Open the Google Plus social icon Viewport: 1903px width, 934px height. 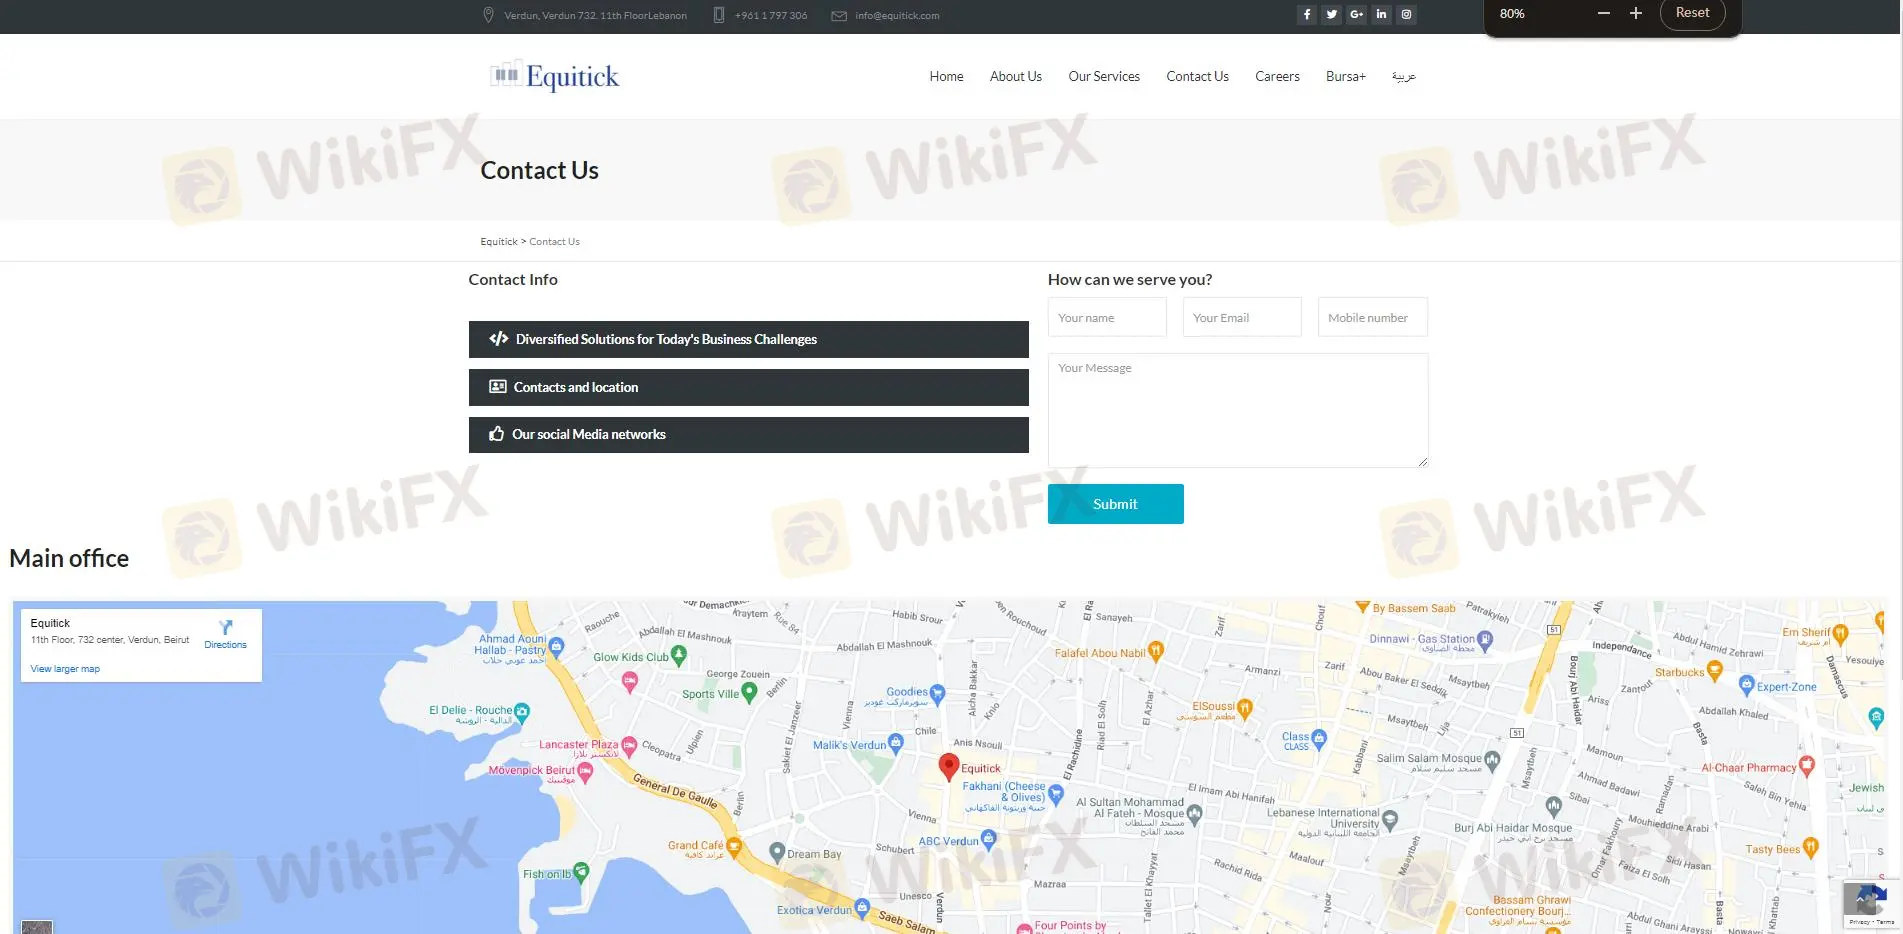(x=1356, y=15)
